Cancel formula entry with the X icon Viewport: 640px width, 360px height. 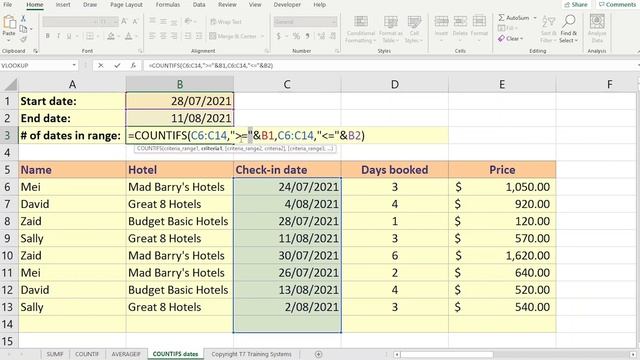pyautogui.click(x=101, y=65)
